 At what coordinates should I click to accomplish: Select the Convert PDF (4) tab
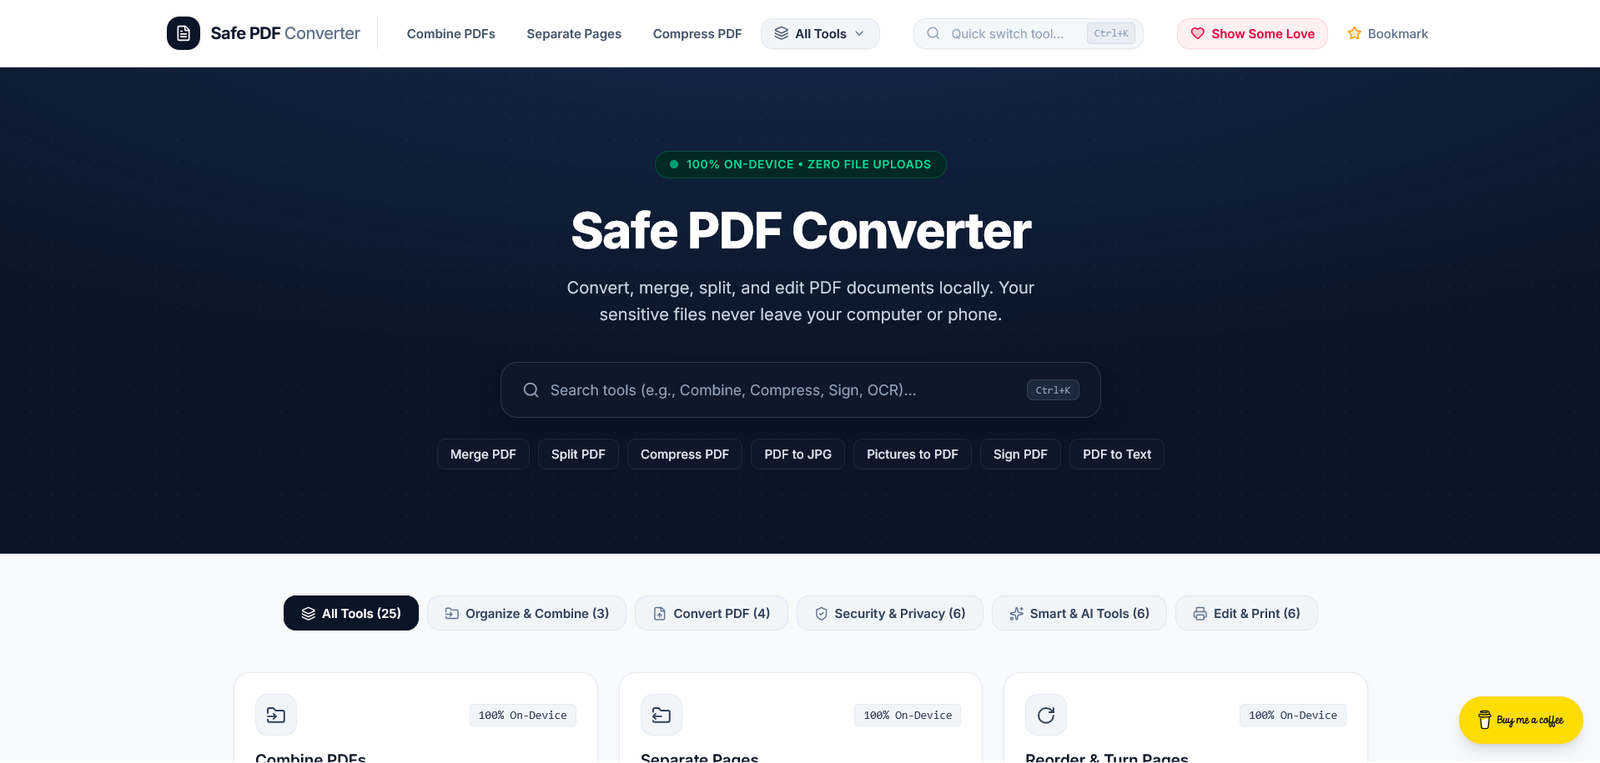pos(711,613)
